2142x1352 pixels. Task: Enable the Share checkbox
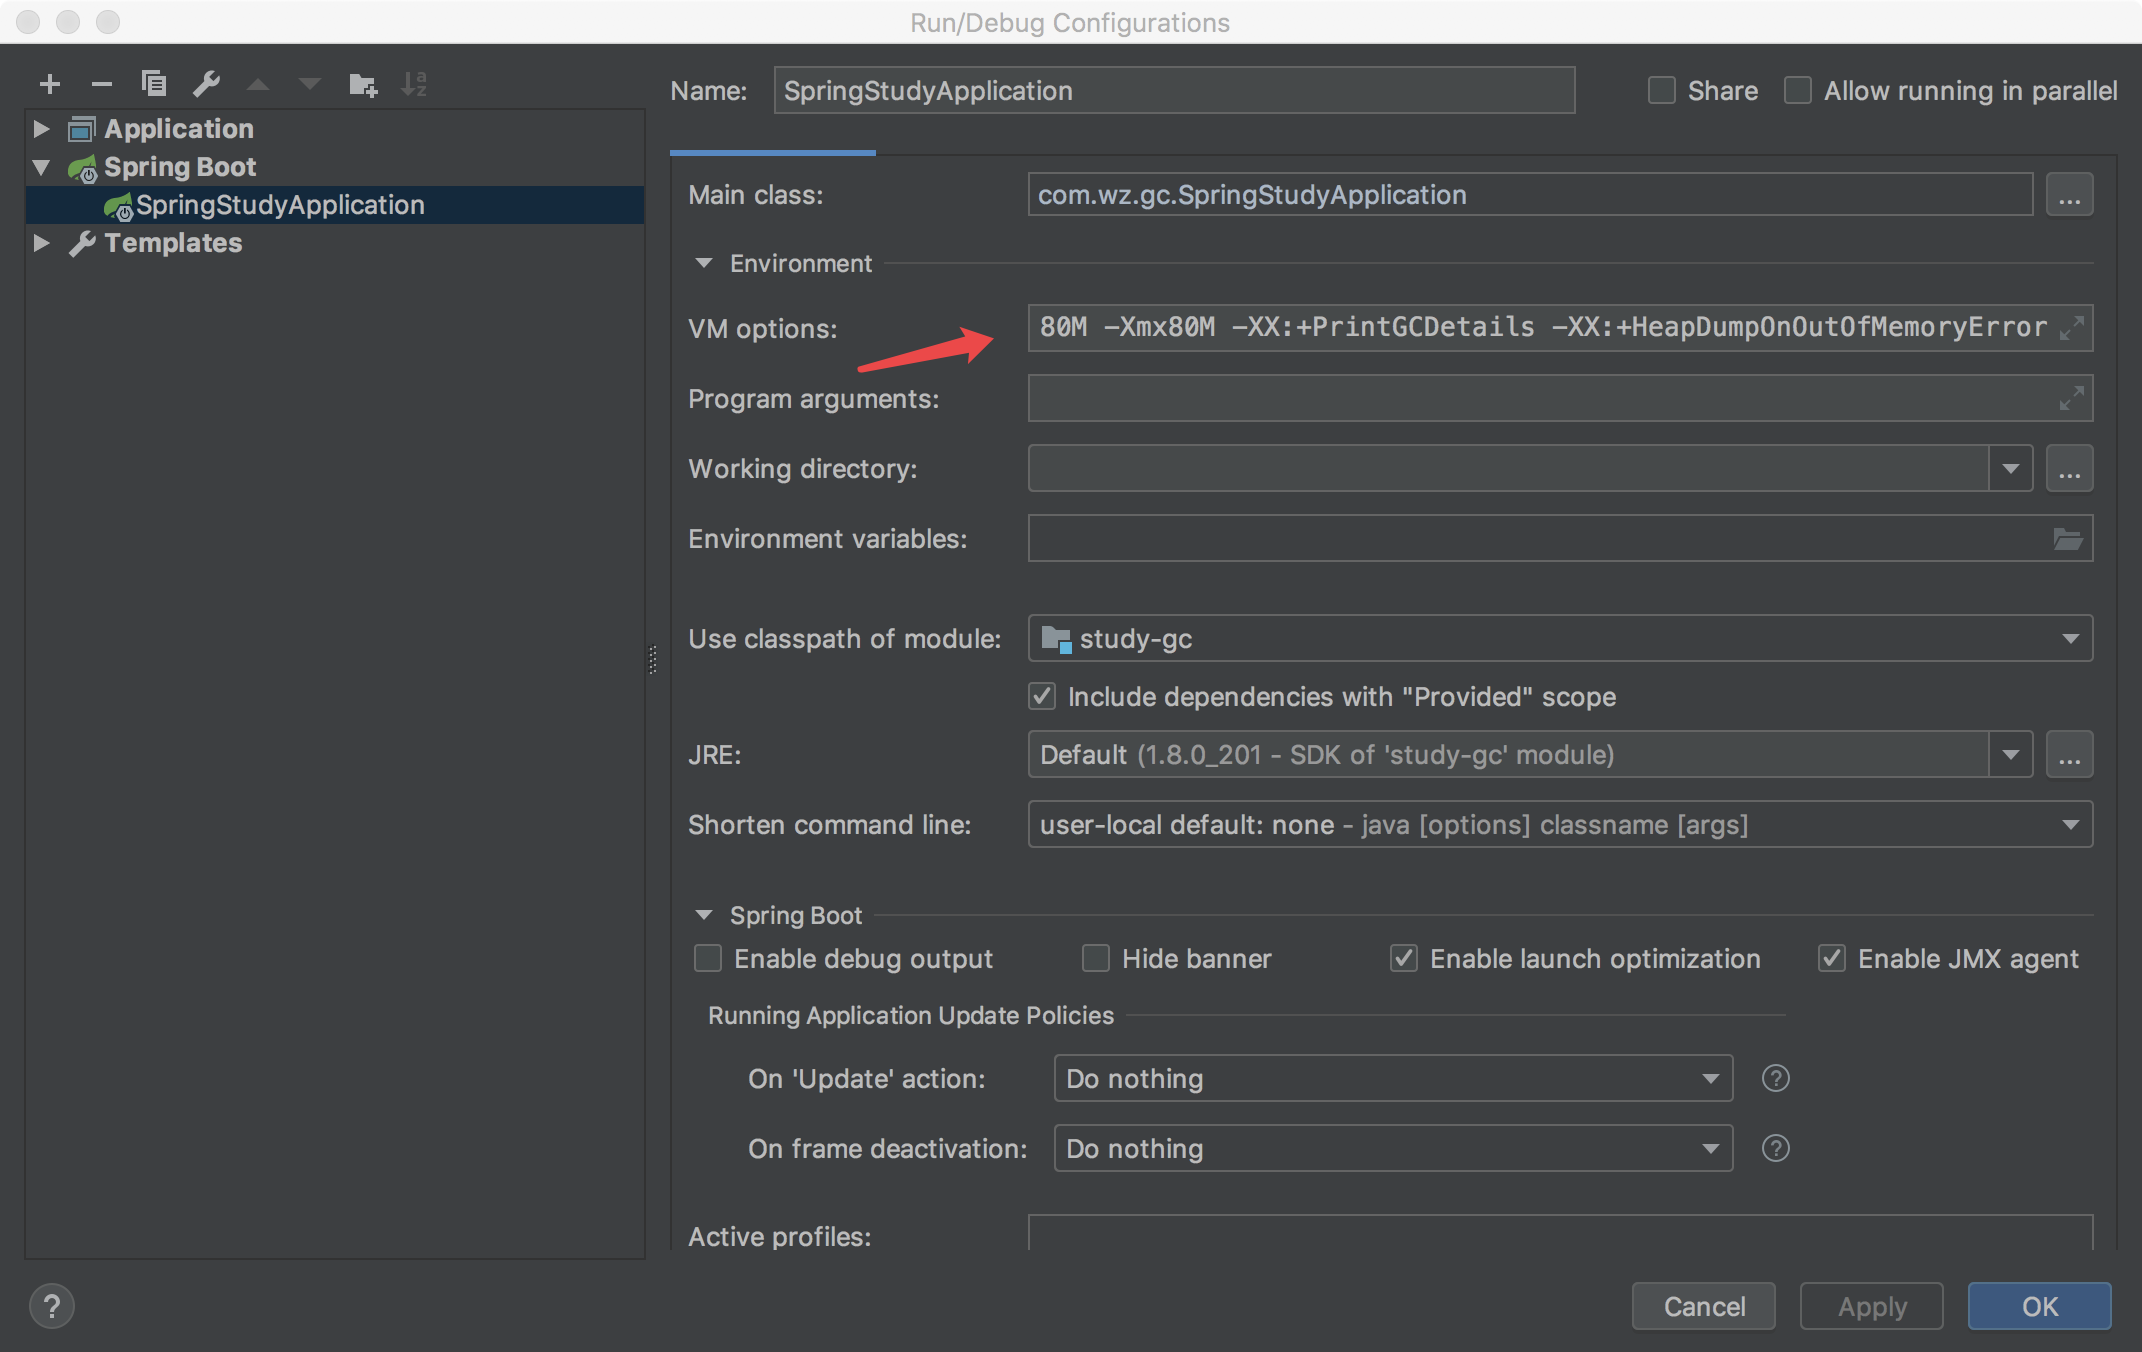[x=1661, y=91]
